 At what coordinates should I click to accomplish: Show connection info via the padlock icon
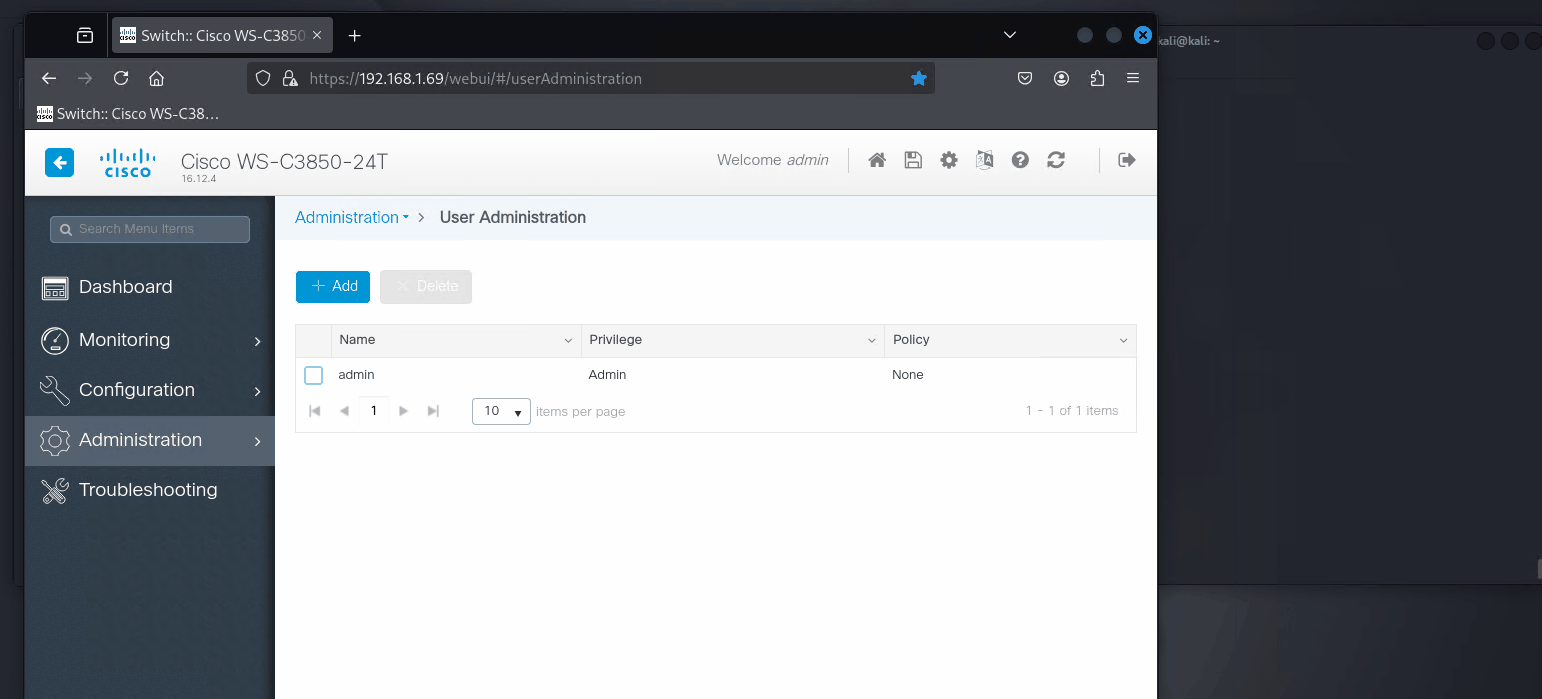point(290,78)
